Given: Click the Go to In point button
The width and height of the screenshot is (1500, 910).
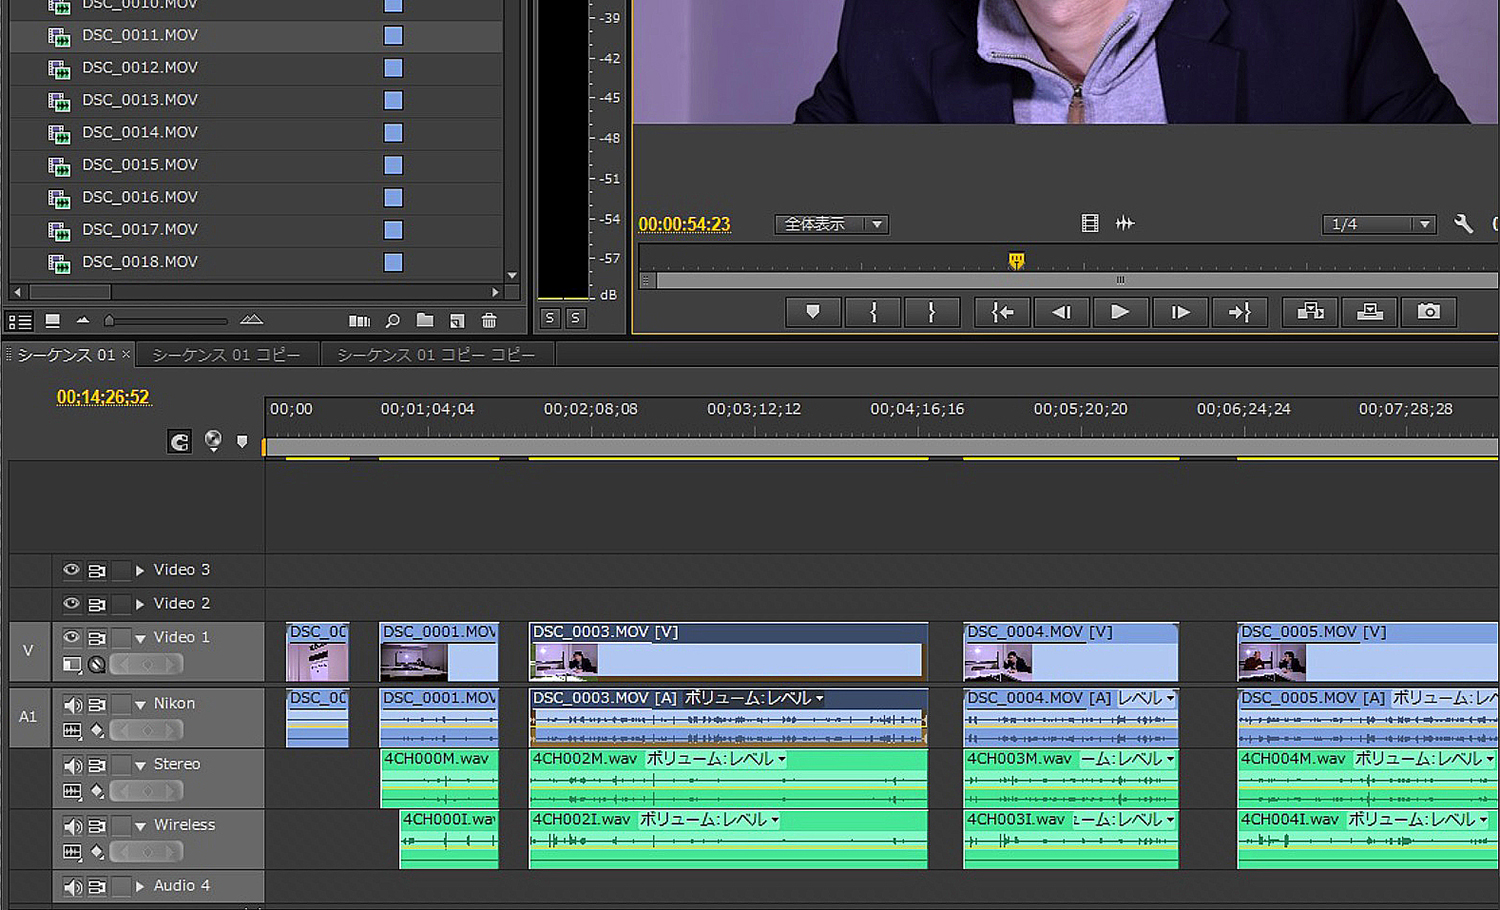Looking at the screenshot, I should coord(1002,312).
